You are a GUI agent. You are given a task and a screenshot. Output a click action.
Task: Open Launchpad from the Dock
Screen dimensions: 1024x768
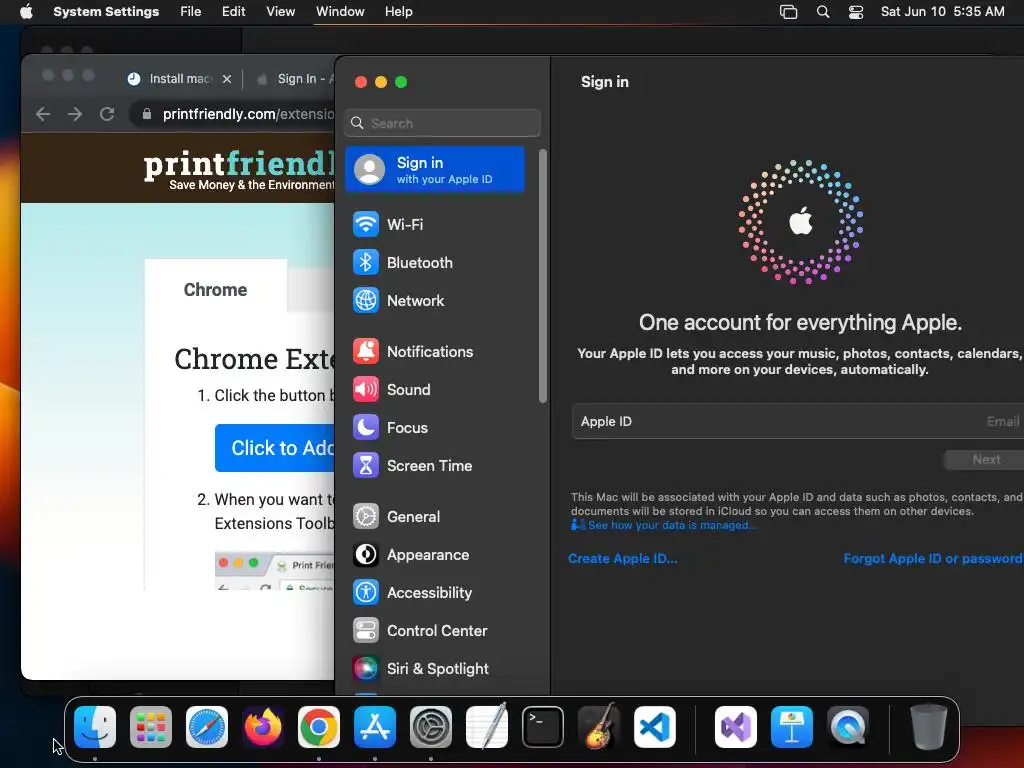click(x=151, y=727)
